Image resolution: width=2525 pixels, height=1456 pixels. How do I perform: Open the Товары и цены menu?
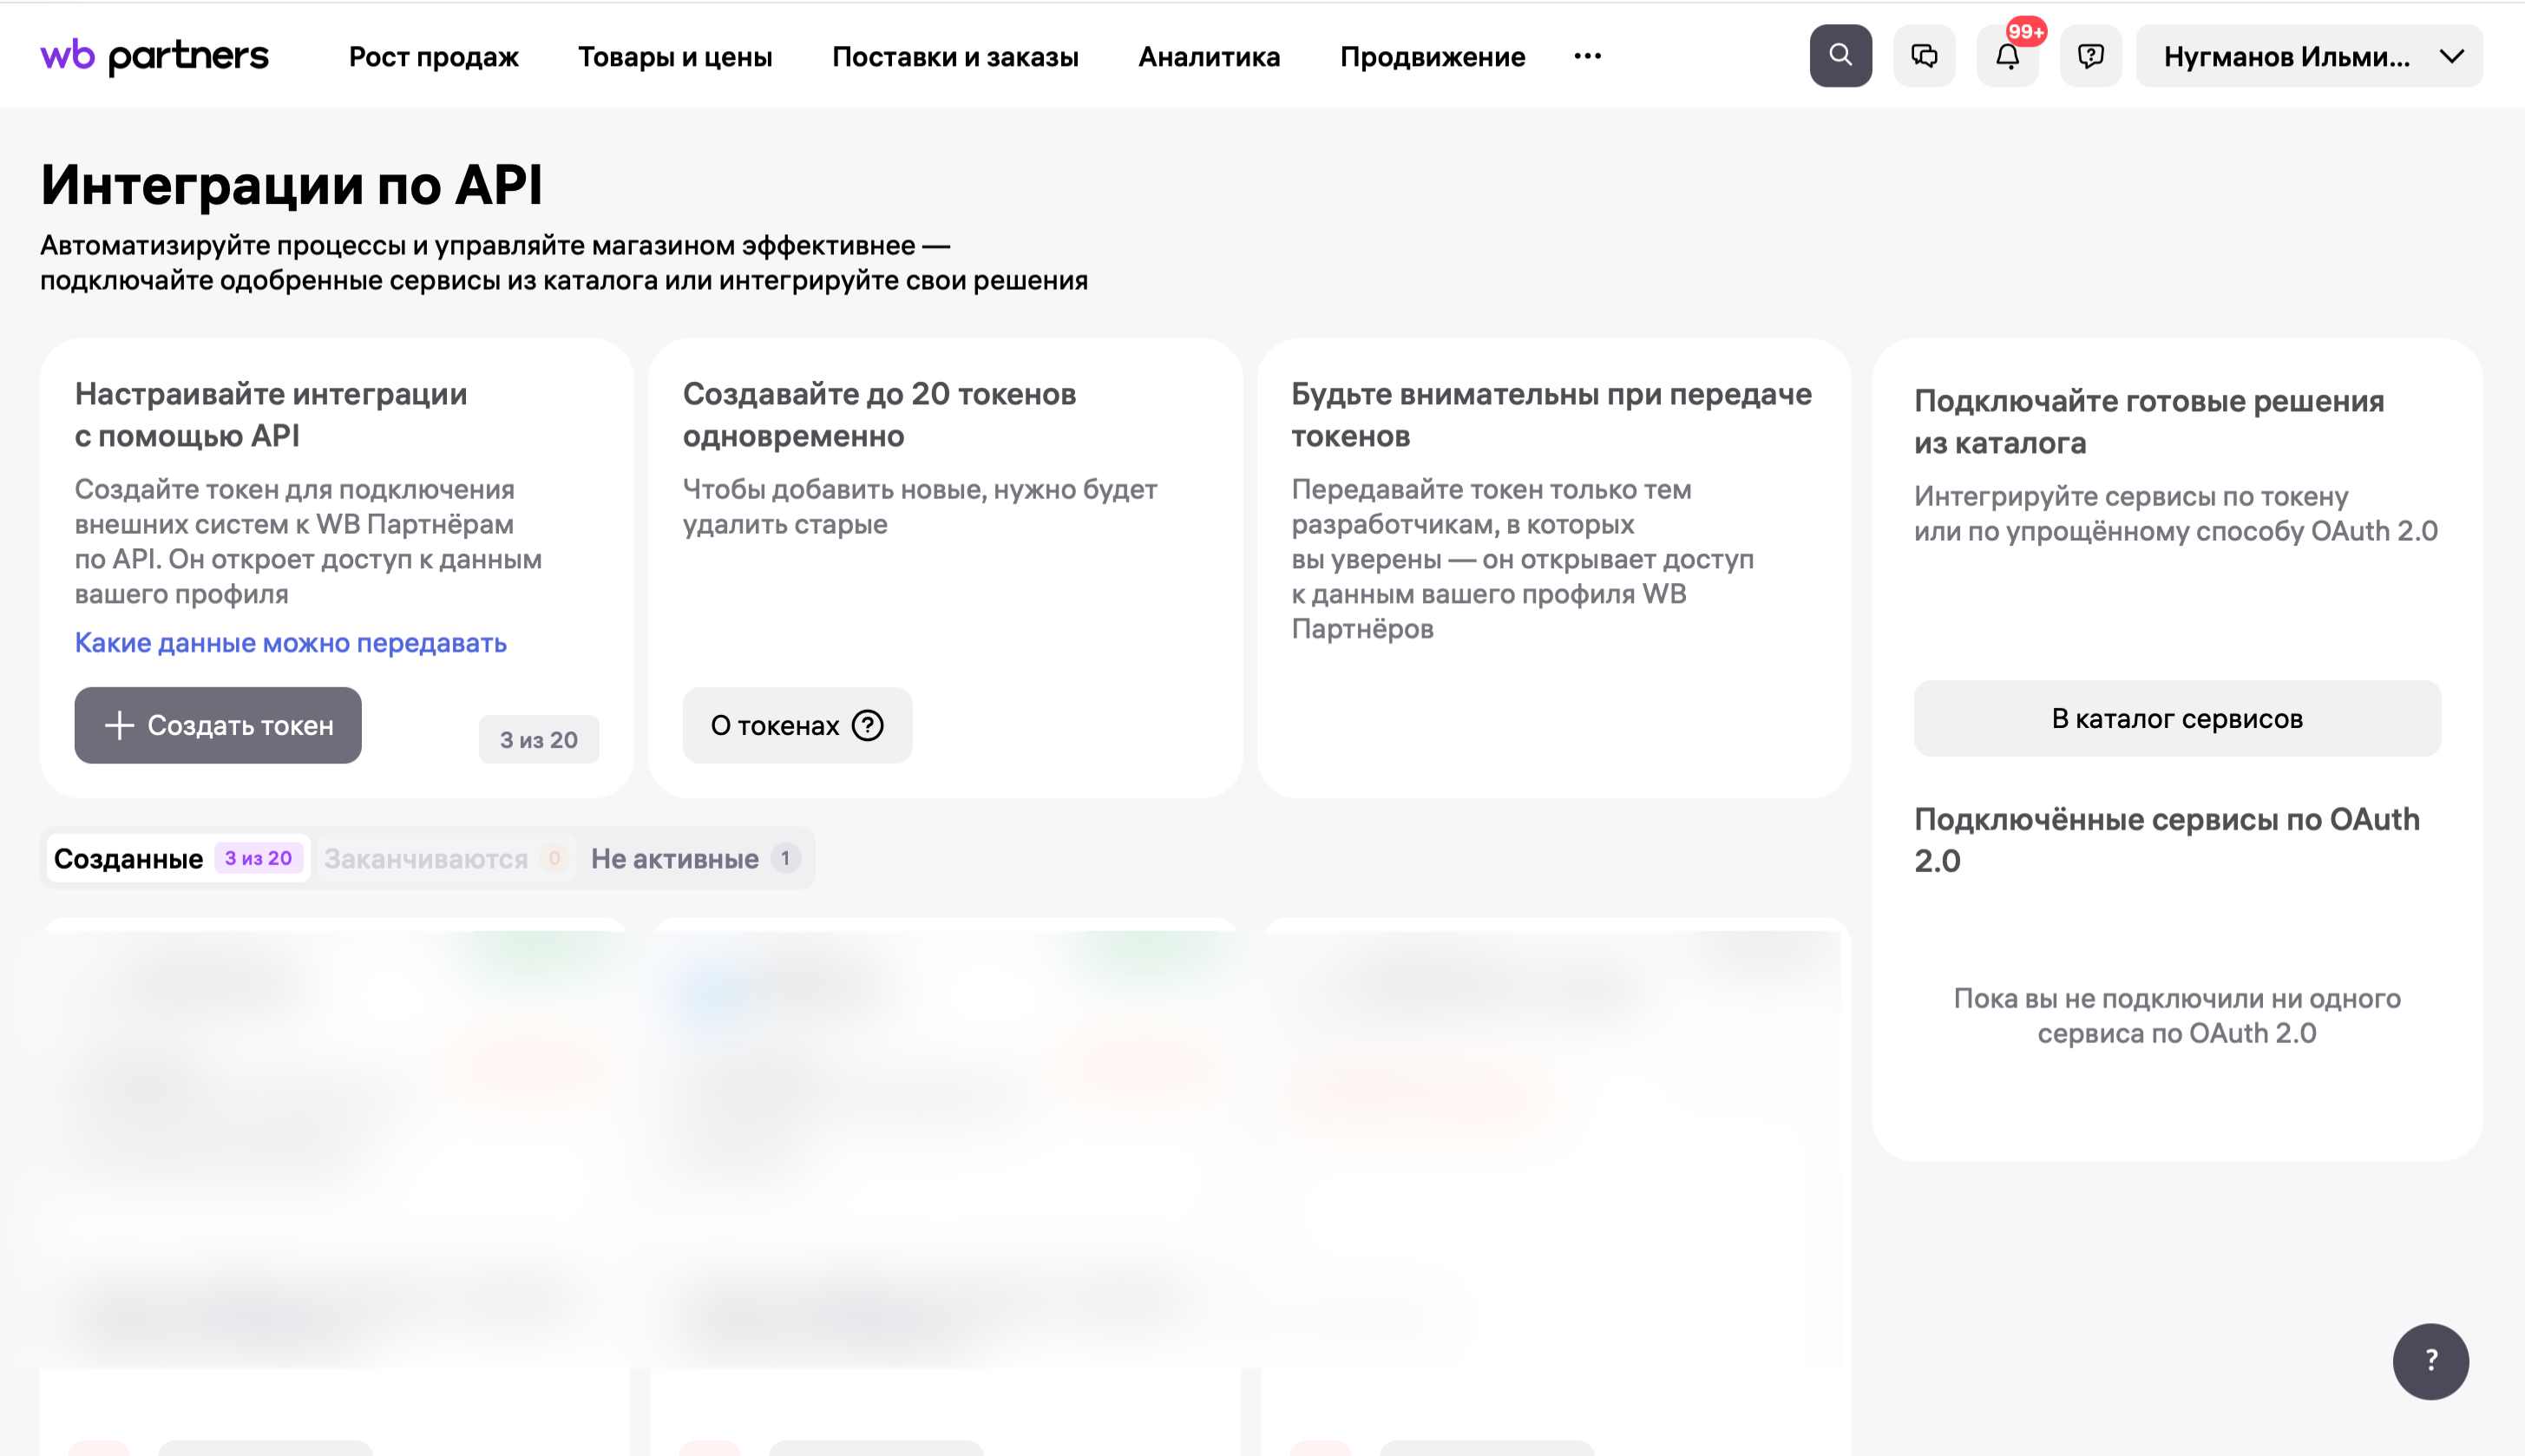(x=675, y=57)
